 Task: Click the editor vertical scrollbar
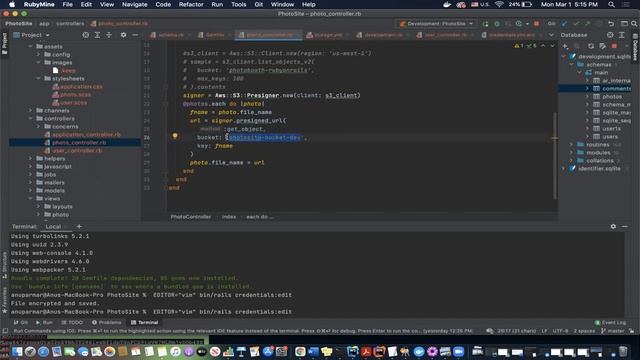pos(555,155)
